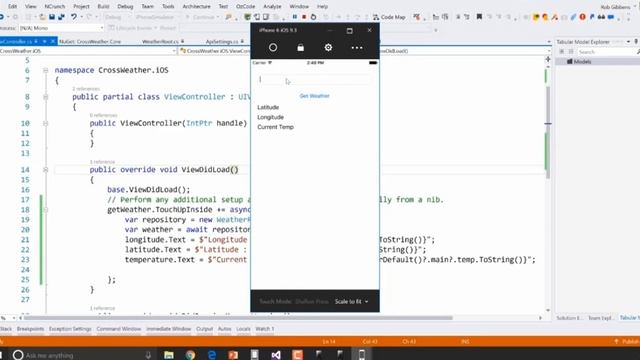Toggle the bookmark icon in the toolbar

click(479, 17)
